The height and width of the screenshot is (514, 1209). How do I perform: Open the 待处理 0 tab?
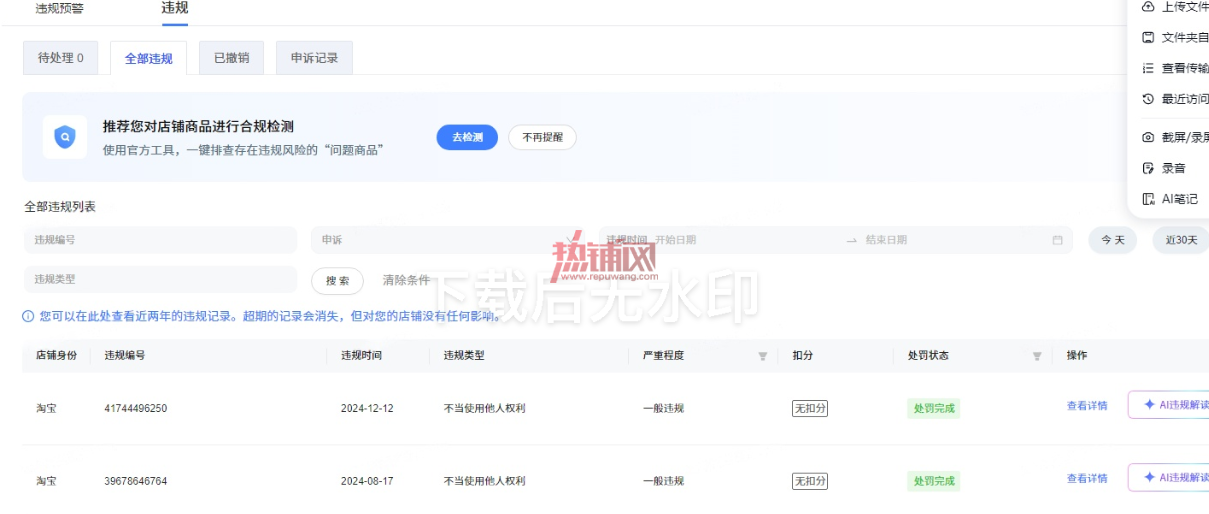click(x=61, y=58)
